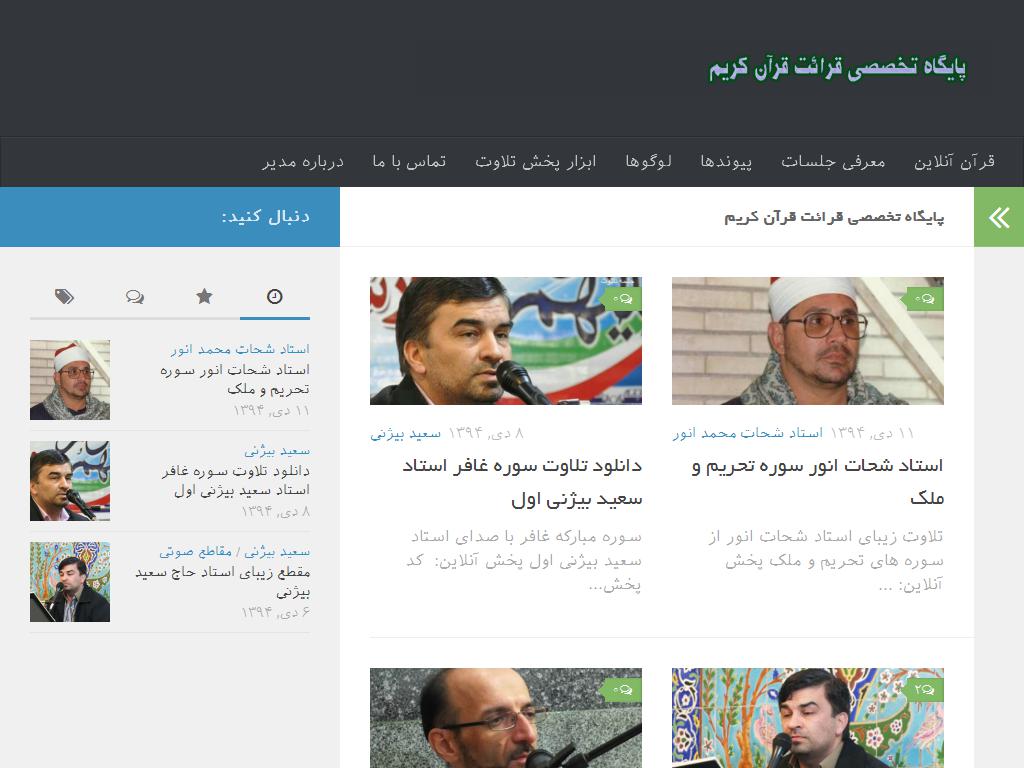The height and width of the screenshot is (768, 1024).
Task: Click comment count badge on Saeed Bijani post
Action: (x=621, y=298)
